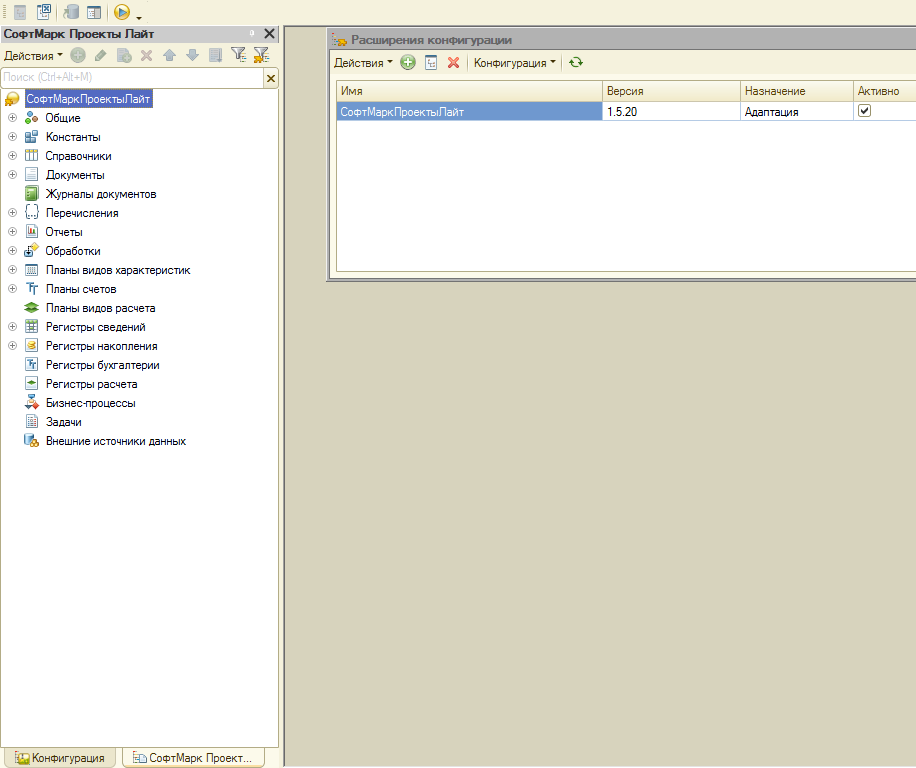The height and width of the screenshot is (768, 916).
Task: Switch to the Конфигурация bottom tab
Action: [59, 757]
